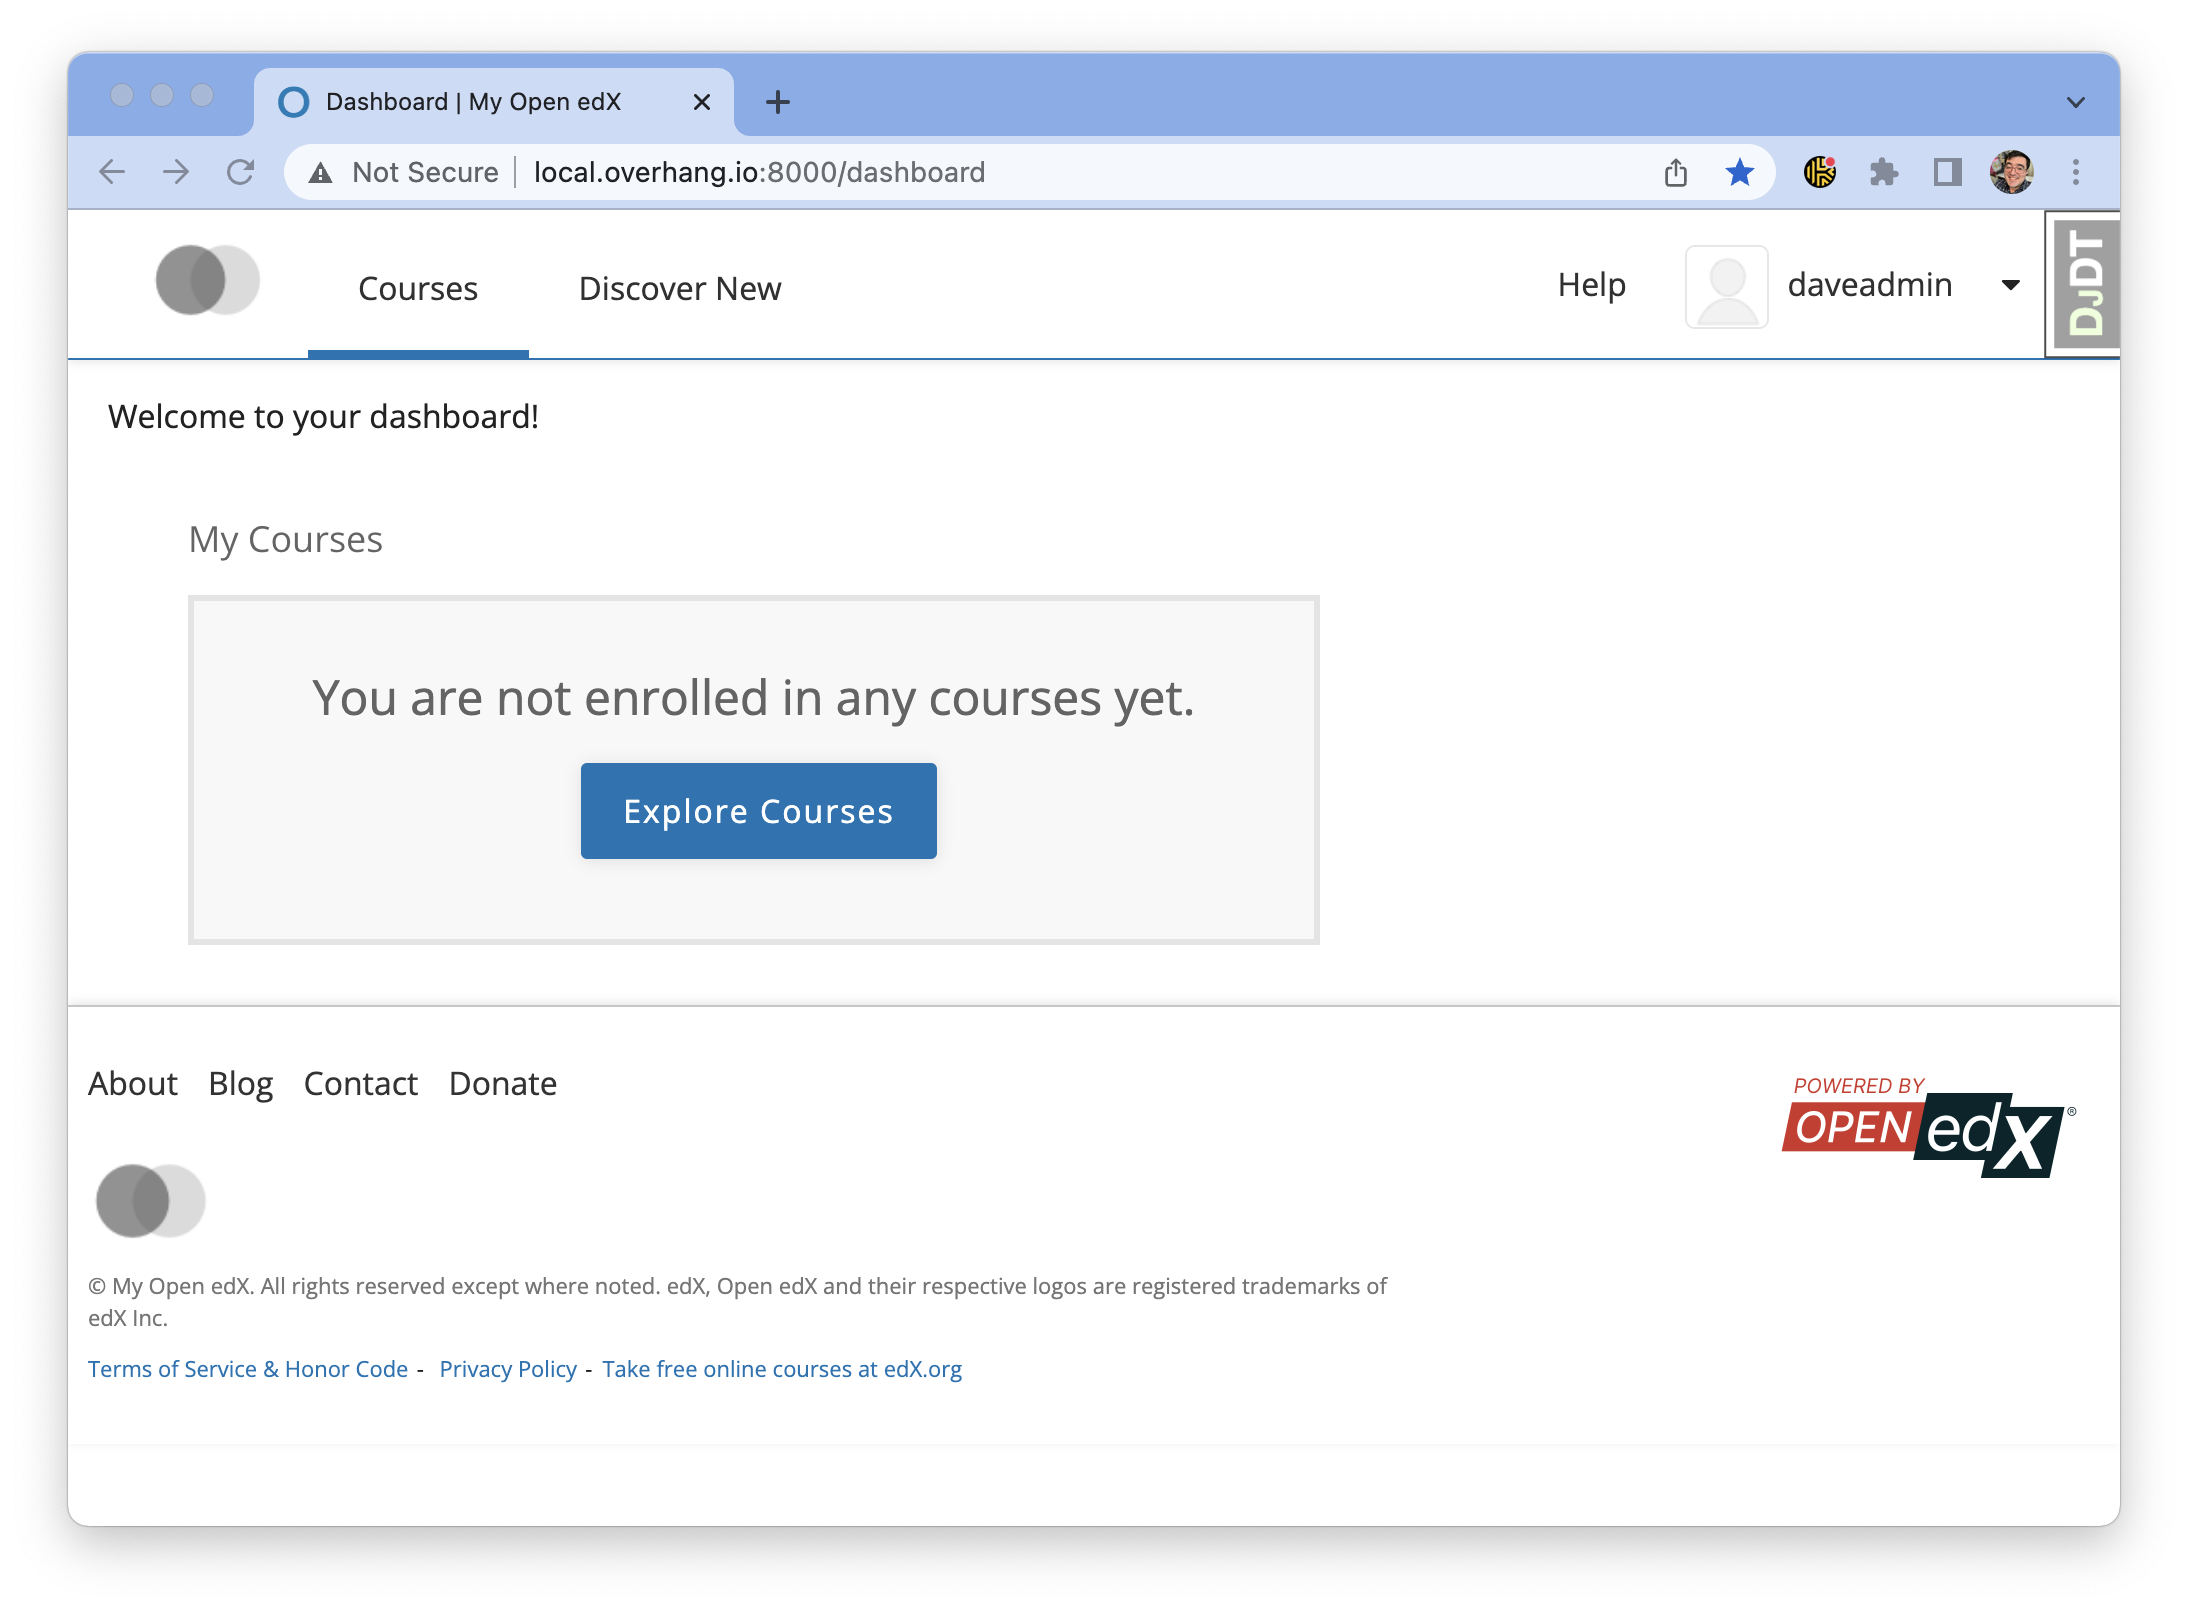Screen dimensions: 2188x1610
Task: Switch to the Discover New tab
Action: [679, 289]
